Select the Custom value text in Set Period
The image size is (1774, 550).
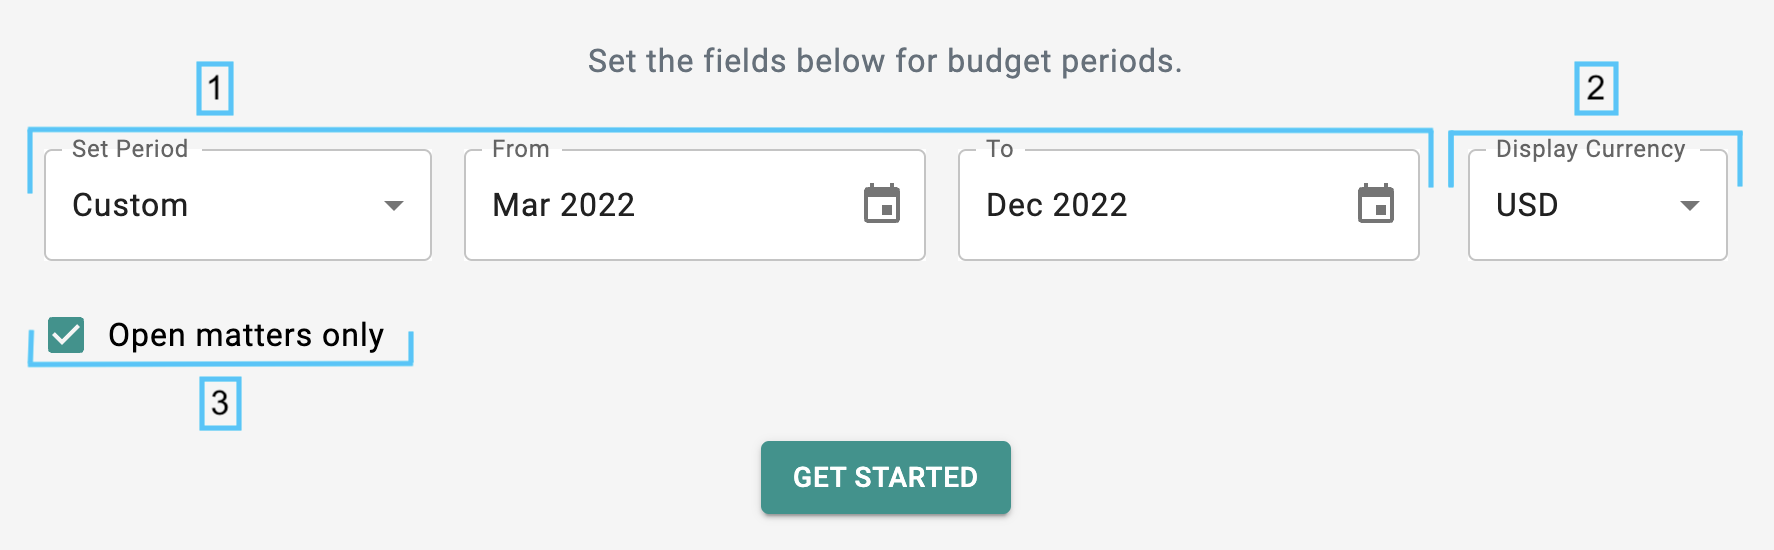130,205
